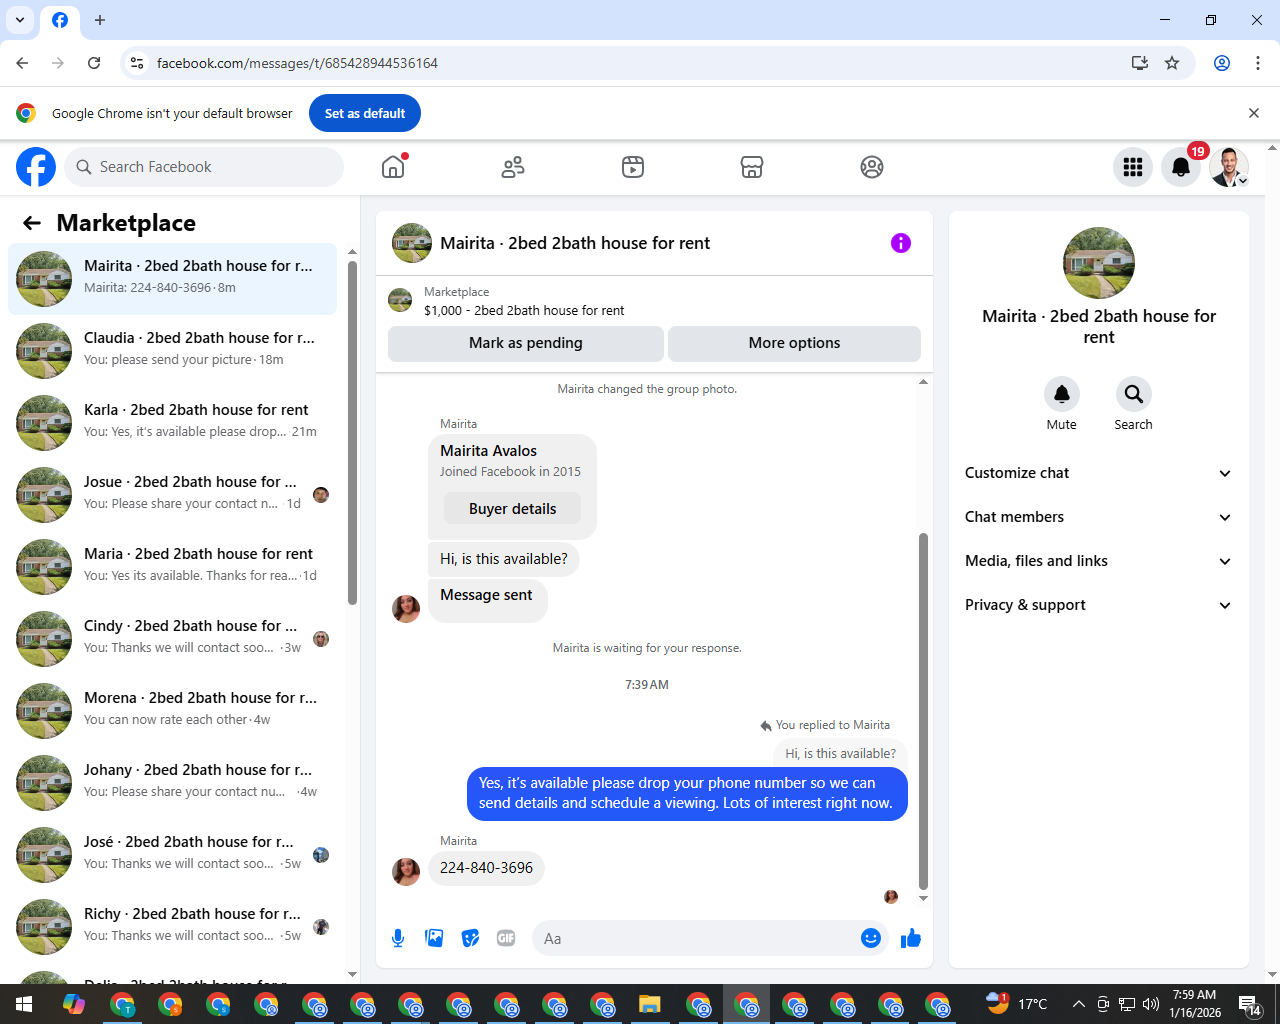Open Karla's conversation in the list
This screenshot has width=1280, height=1024.
(x=172, y=422)
